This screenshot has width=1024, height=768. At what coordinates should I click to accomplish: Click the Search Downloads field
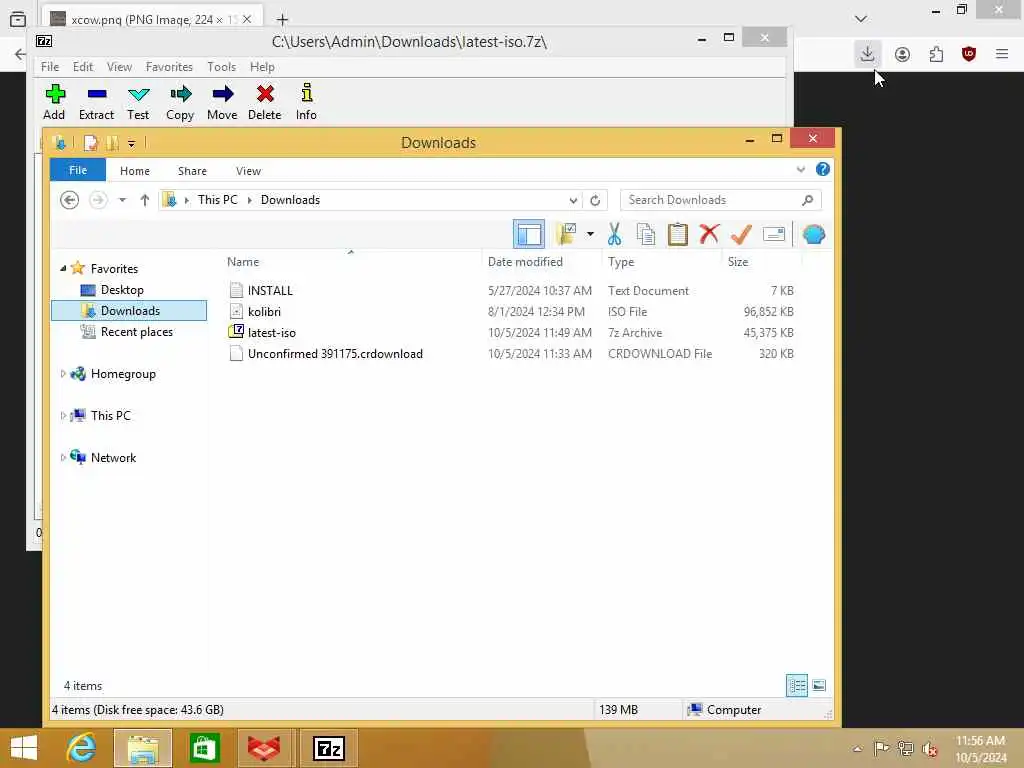[x=720, y=200]
